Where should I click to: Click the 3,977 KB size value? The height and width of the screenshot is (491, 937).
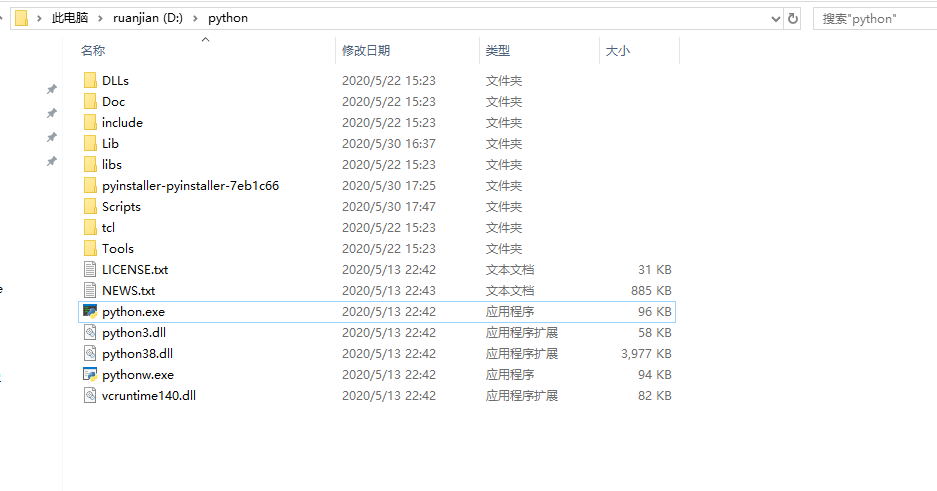[x=646, y=354]
